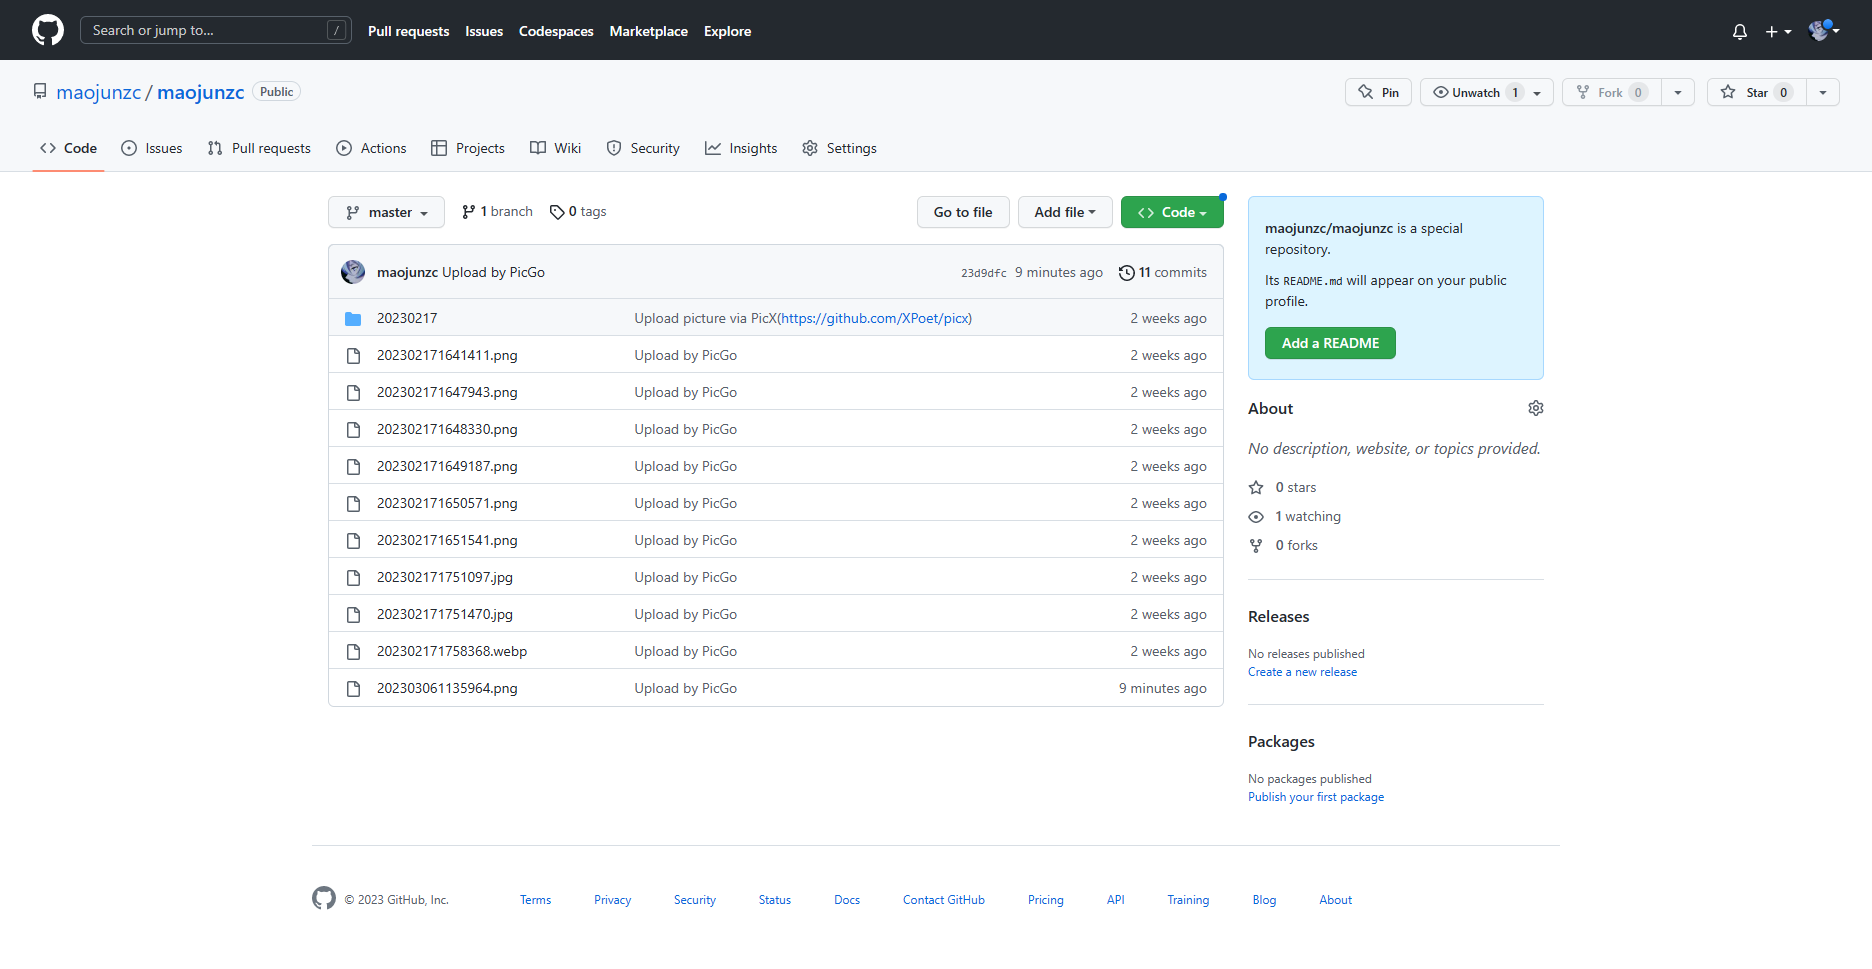Select the Code tab
Image resolution: width=1872 pixels, height=969 pixels.
(68, 148)
